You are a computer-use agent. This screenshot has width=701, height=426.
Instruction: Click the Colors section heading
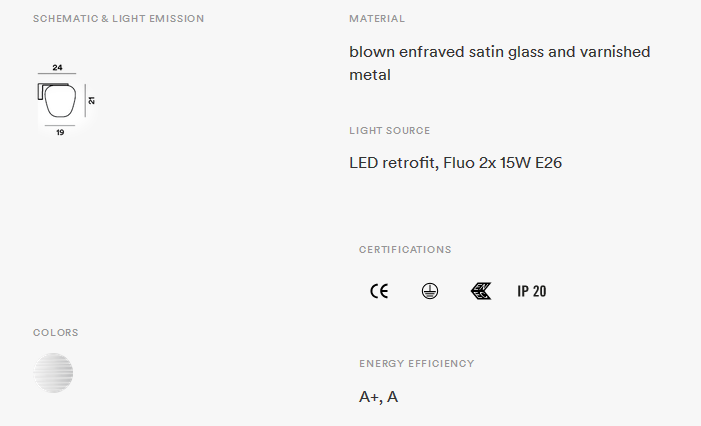tap(55, 333)
